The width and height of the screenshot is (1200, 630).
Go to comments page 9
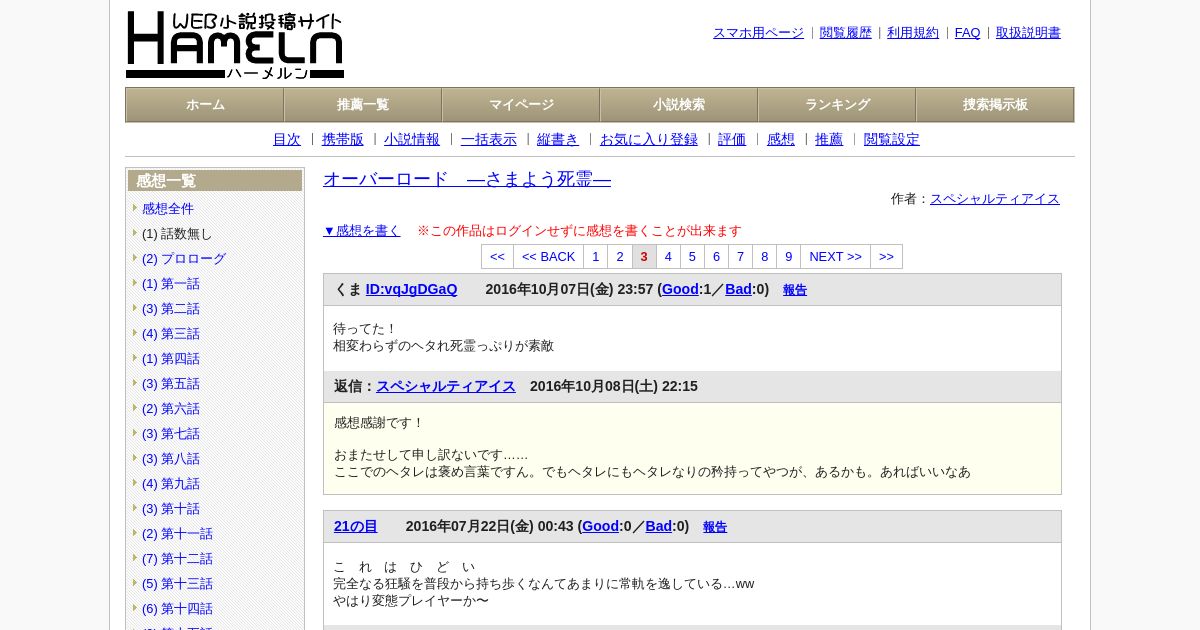point(788,257)
